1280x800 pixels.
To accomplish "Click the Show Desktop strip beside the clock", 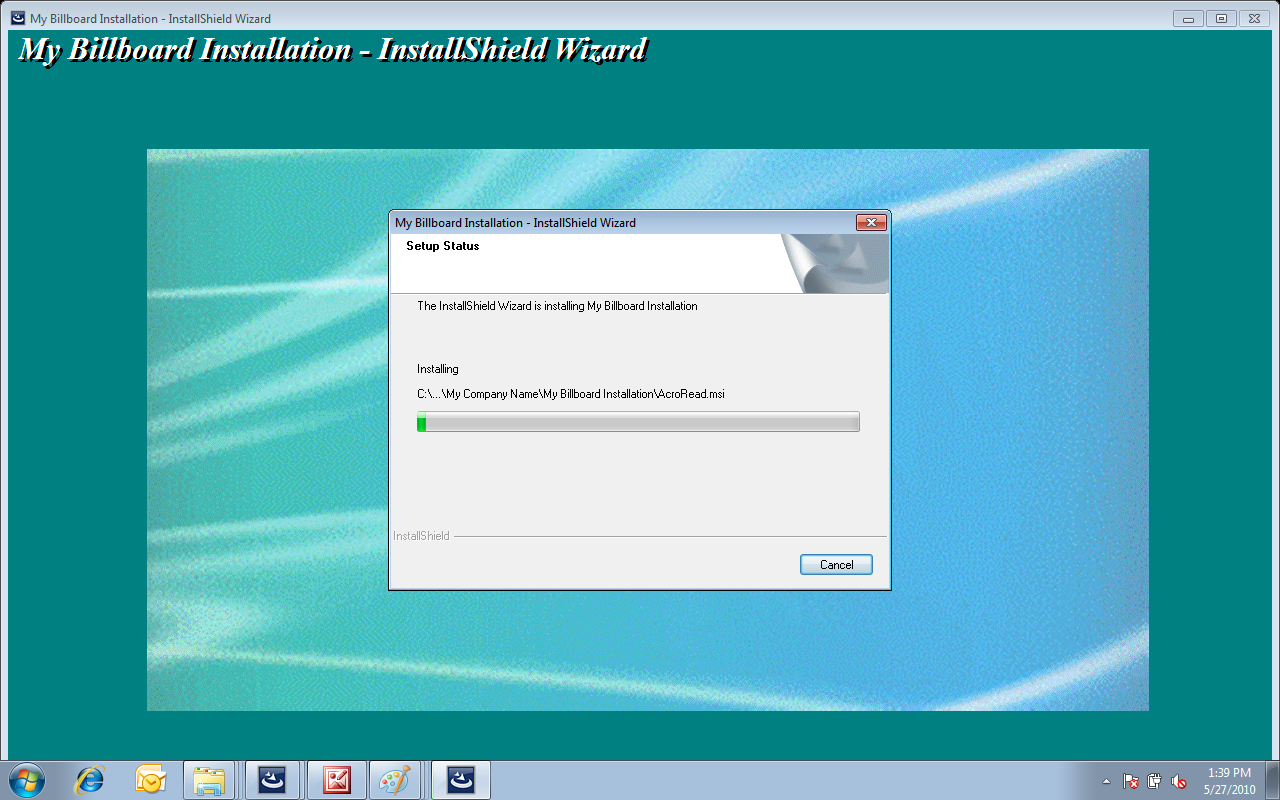I will (x=1272, y=780).
